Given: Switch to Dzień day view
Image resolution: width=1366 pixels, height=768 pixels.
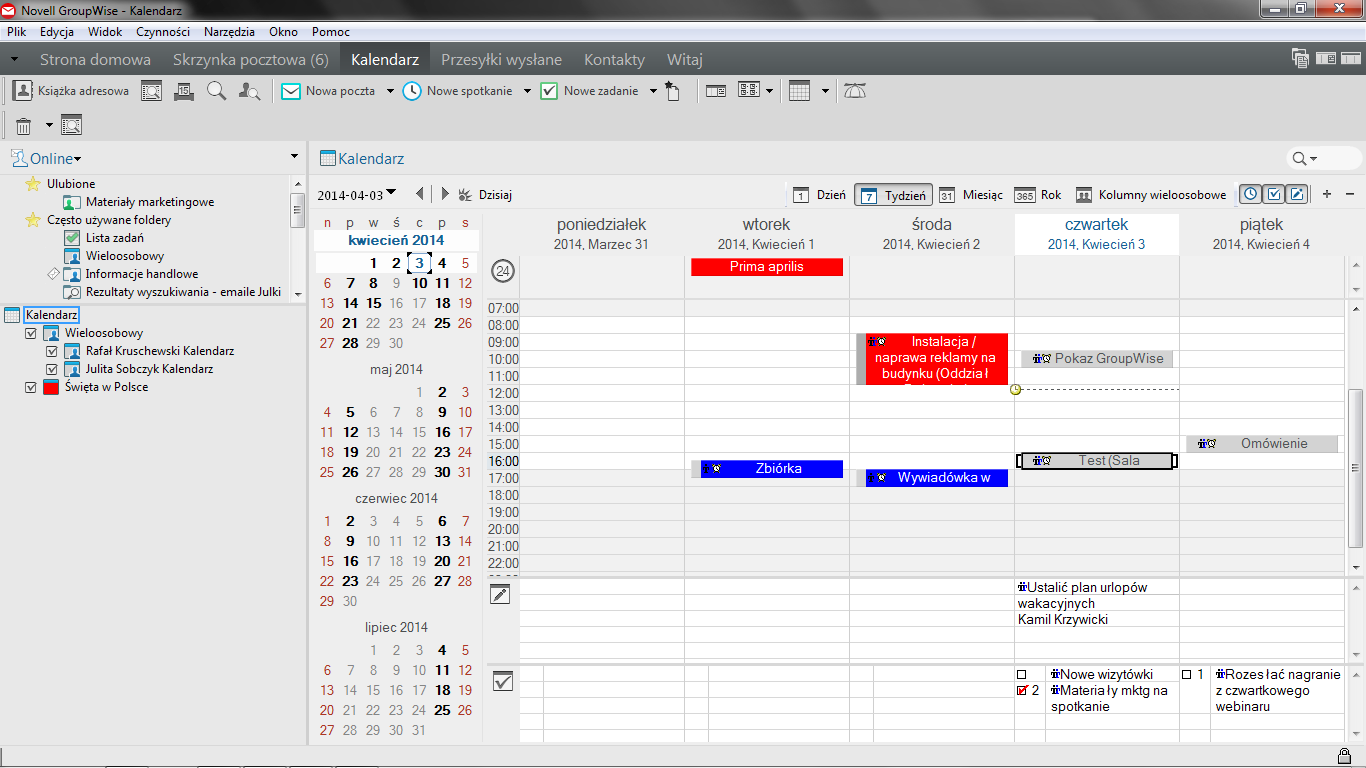Looking at the screenshot, I should point(819,195).
